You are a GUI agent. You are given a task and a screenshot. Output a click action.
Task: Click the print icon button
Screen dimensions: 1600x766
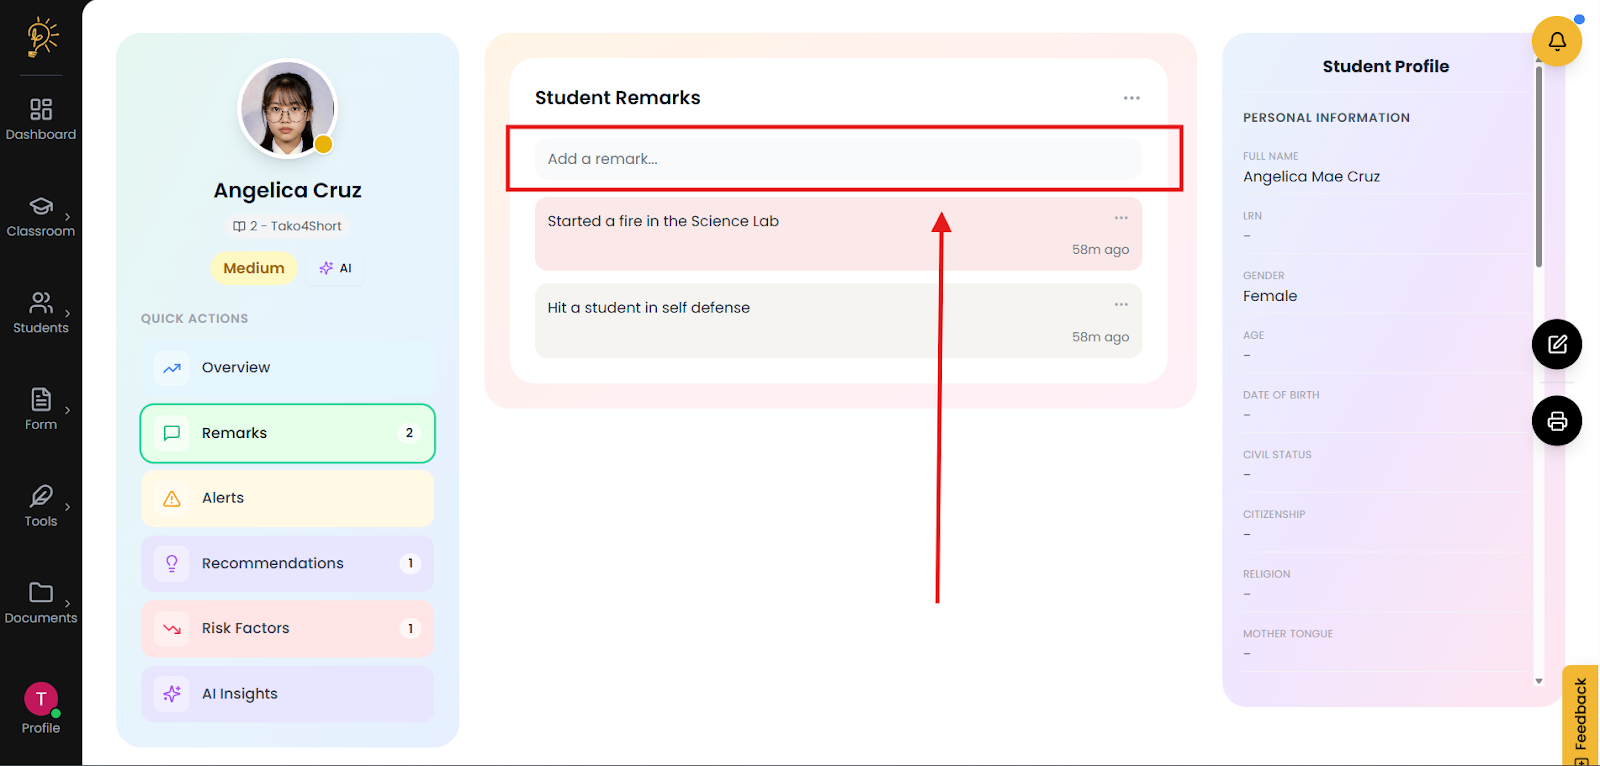tap(1556, 421)
